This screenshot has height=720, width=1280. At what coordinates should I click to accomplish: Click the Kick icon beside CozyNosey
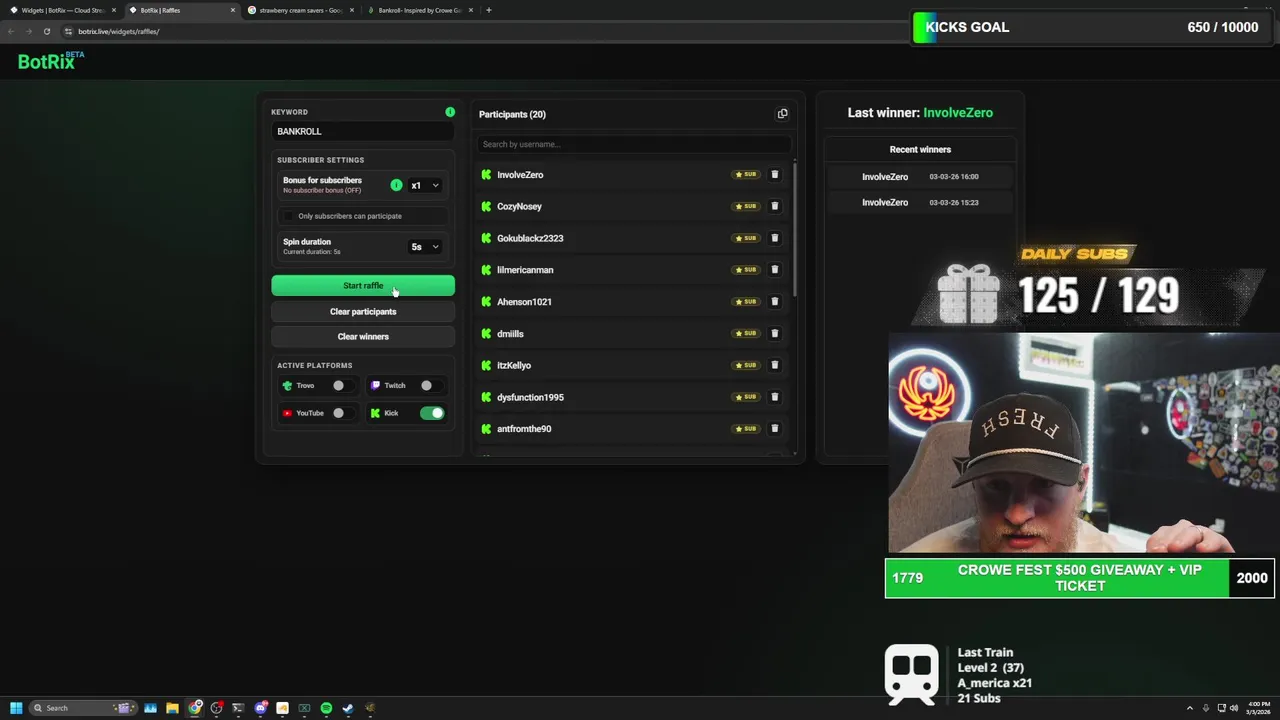(486, 206)
